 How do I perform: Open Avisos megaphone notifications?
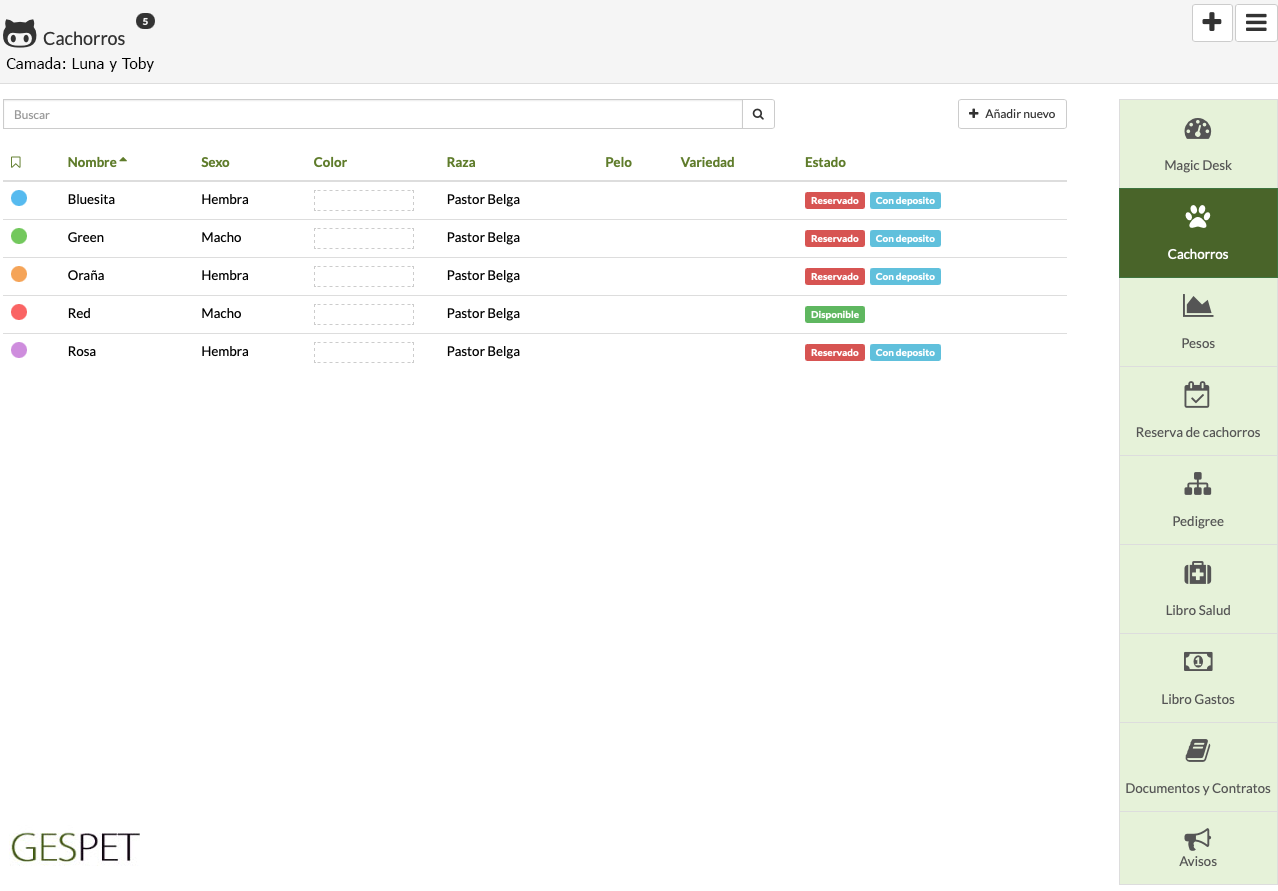pos(1197,848)
